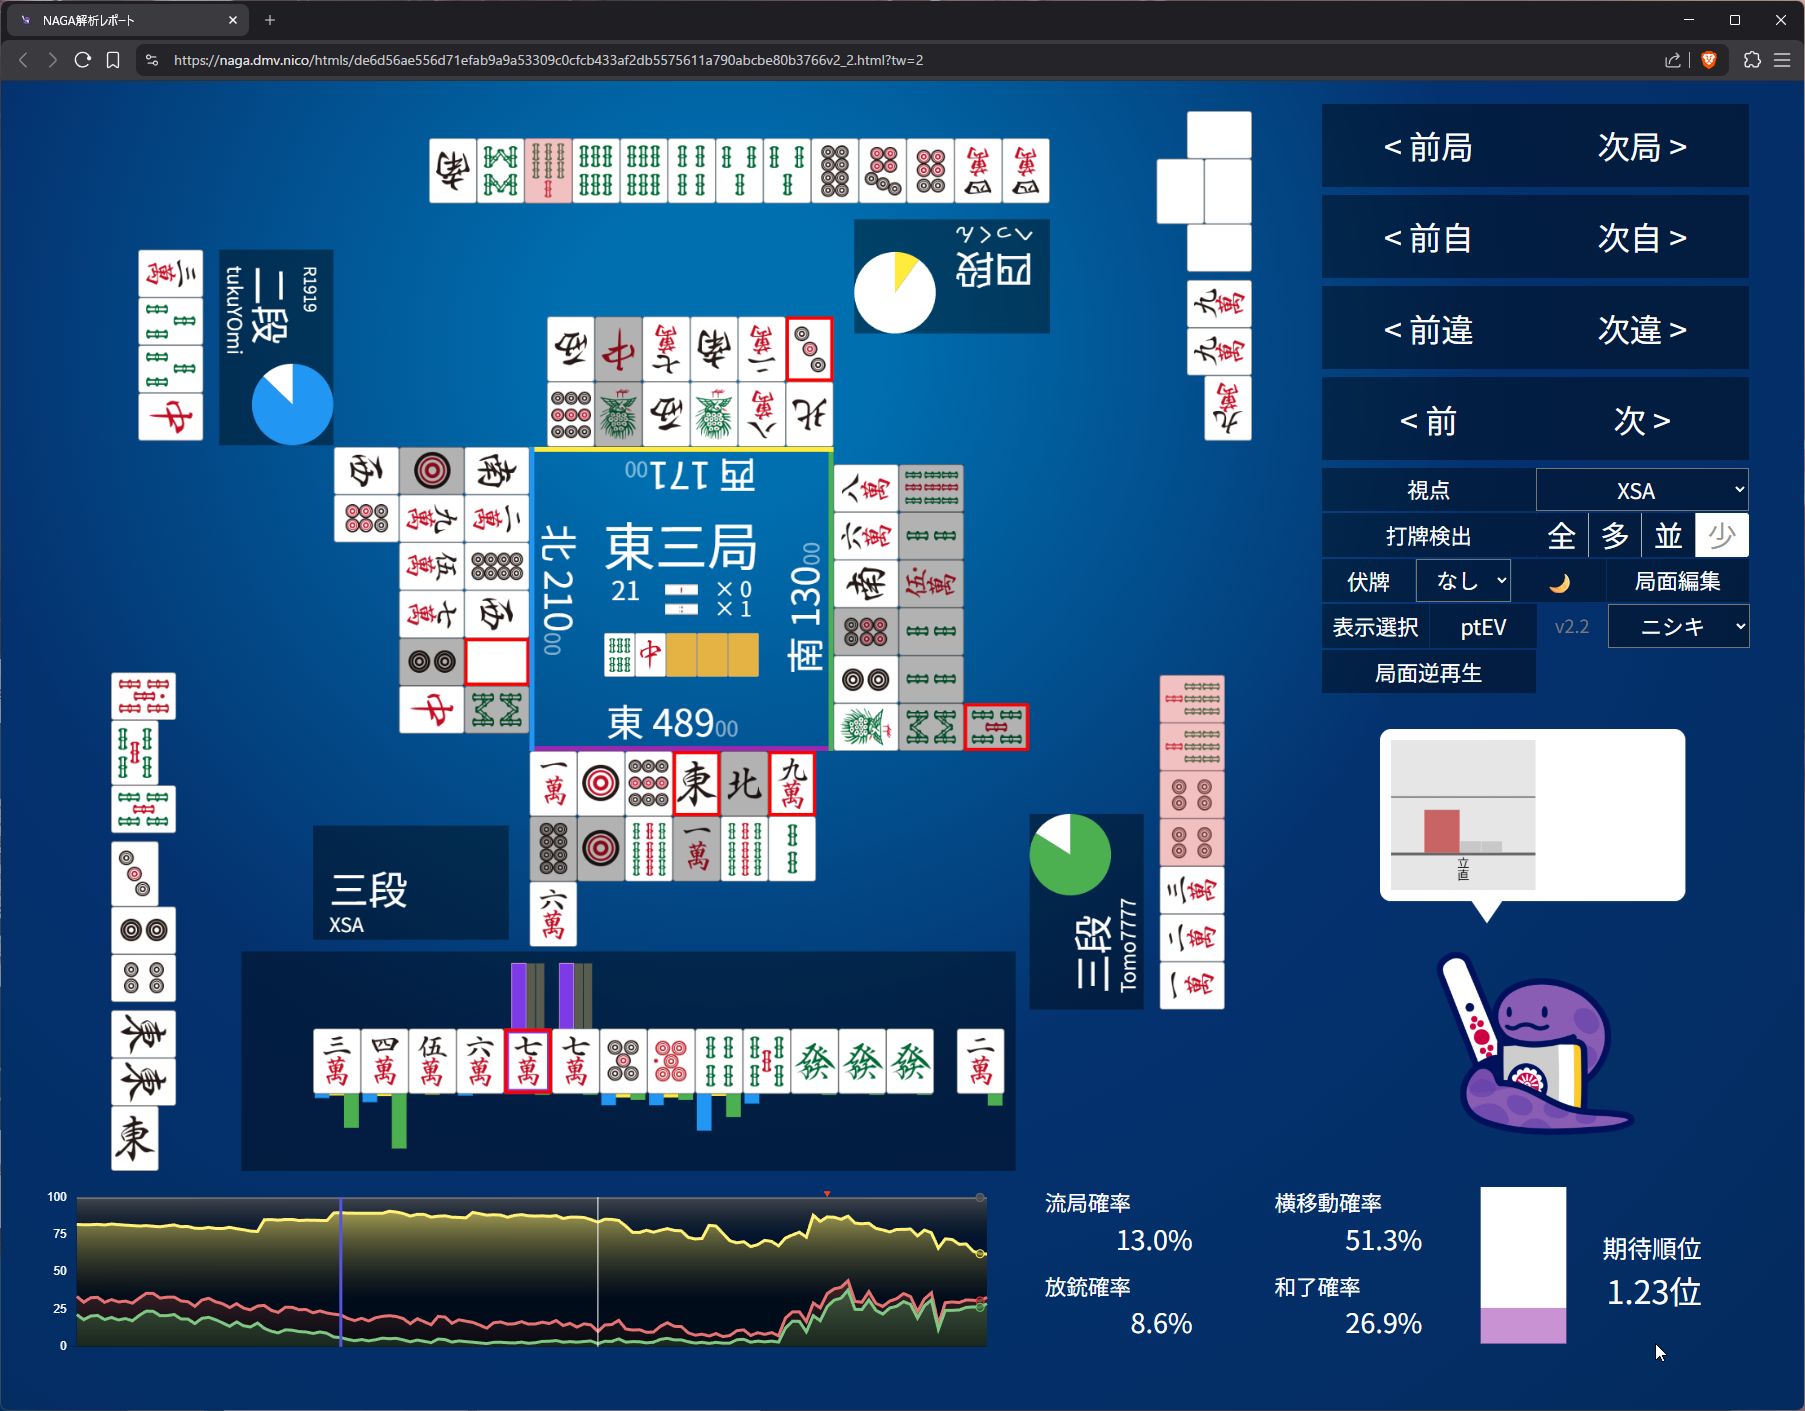Click the 局面逆再生 button
This screenshot has width=1805, height=1411.
tap(1428, 673)
